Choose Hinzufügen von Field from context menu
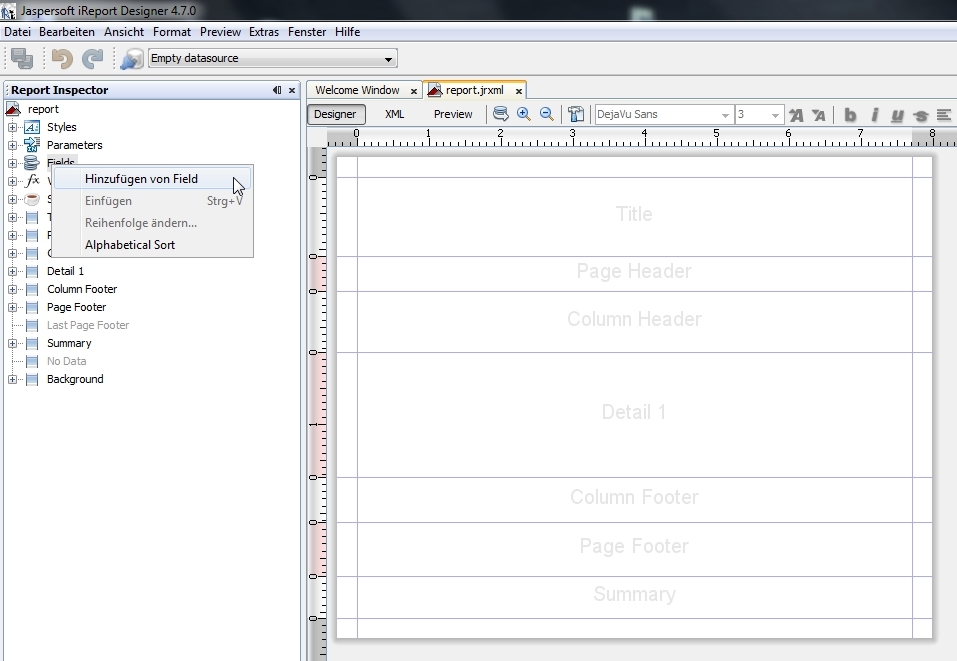957x661 pixels. pos(141,179)
